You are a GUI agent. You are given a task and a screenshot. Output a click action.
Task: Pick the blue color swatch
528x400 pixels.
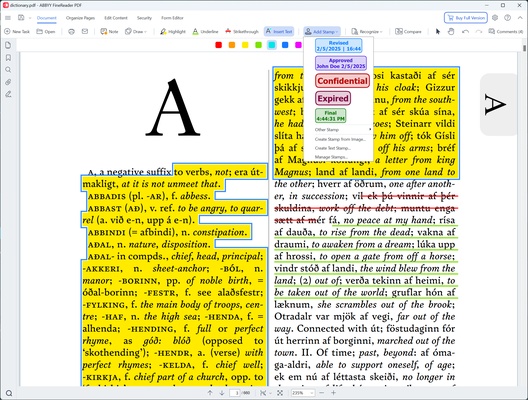pos(285,45)
